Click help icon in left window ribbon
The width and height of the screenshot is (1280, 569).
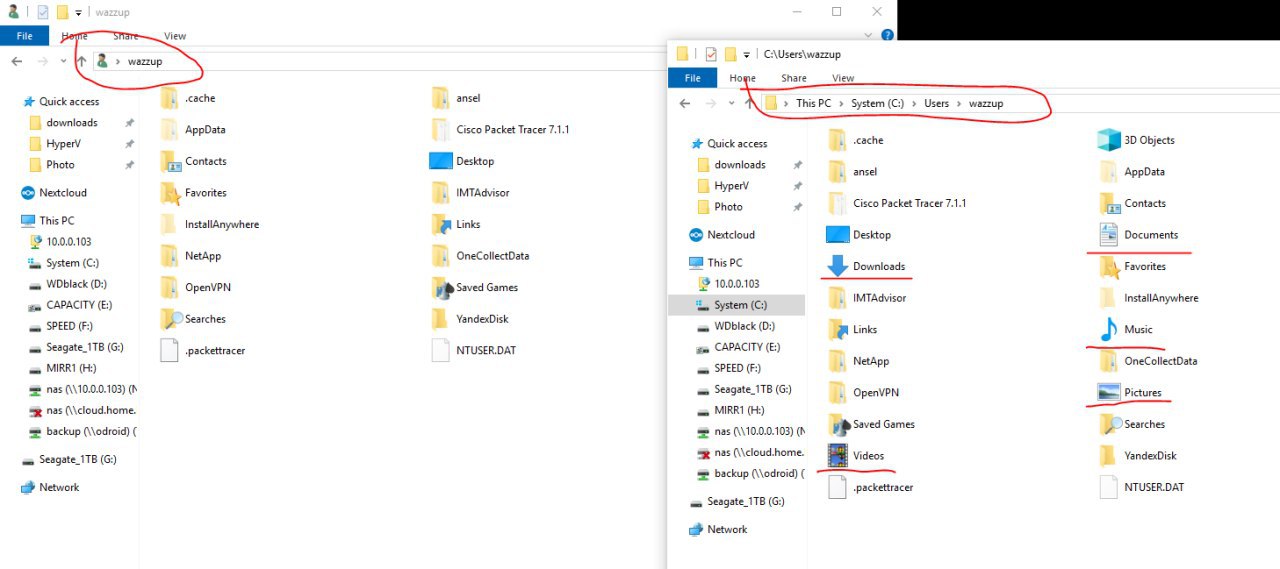(888, 35)
